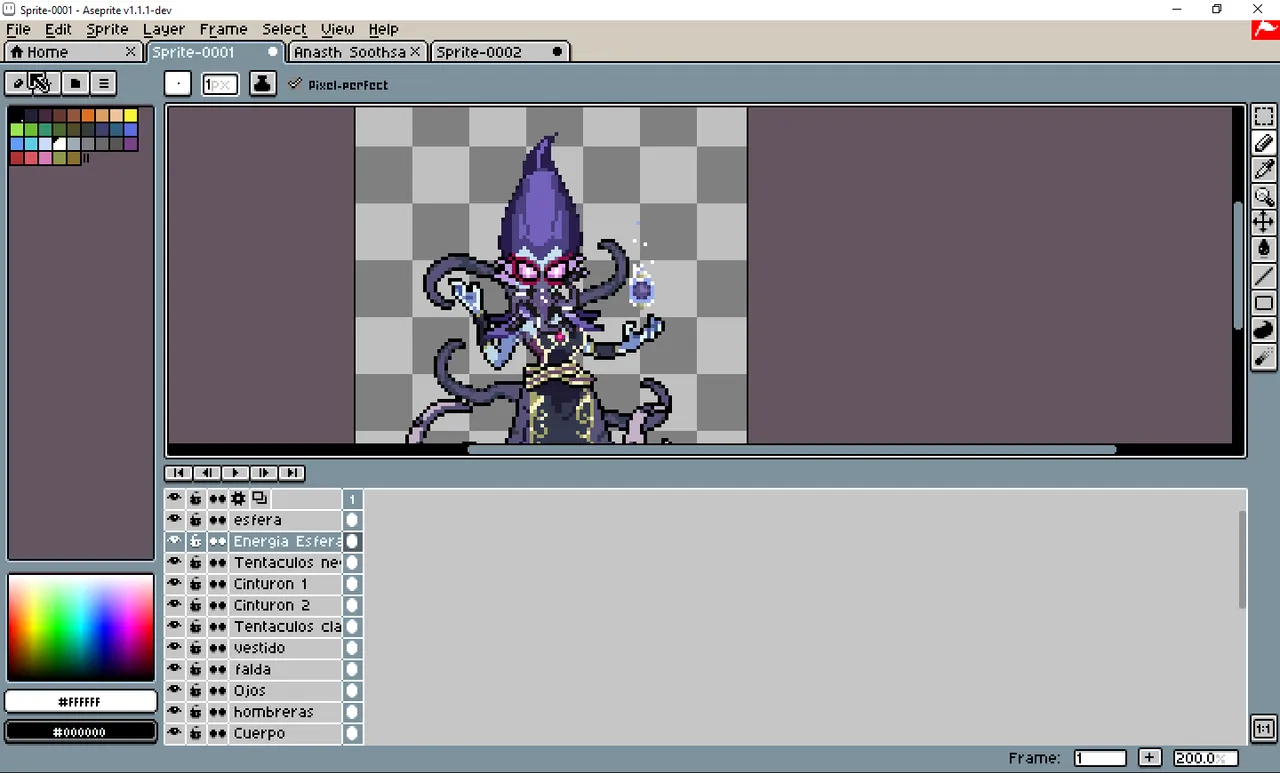
Task: Select the cel of layer esfera
Action: pyautogui.click(x=352, y=520)
